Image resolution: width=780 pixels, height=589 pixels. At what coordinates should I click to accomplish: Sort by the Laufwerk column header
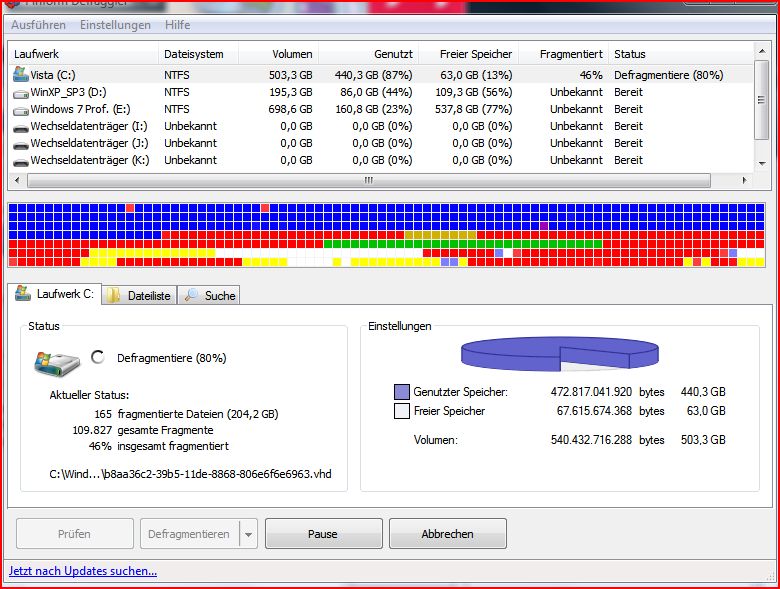pyautogui.click(x=84, y=54)
